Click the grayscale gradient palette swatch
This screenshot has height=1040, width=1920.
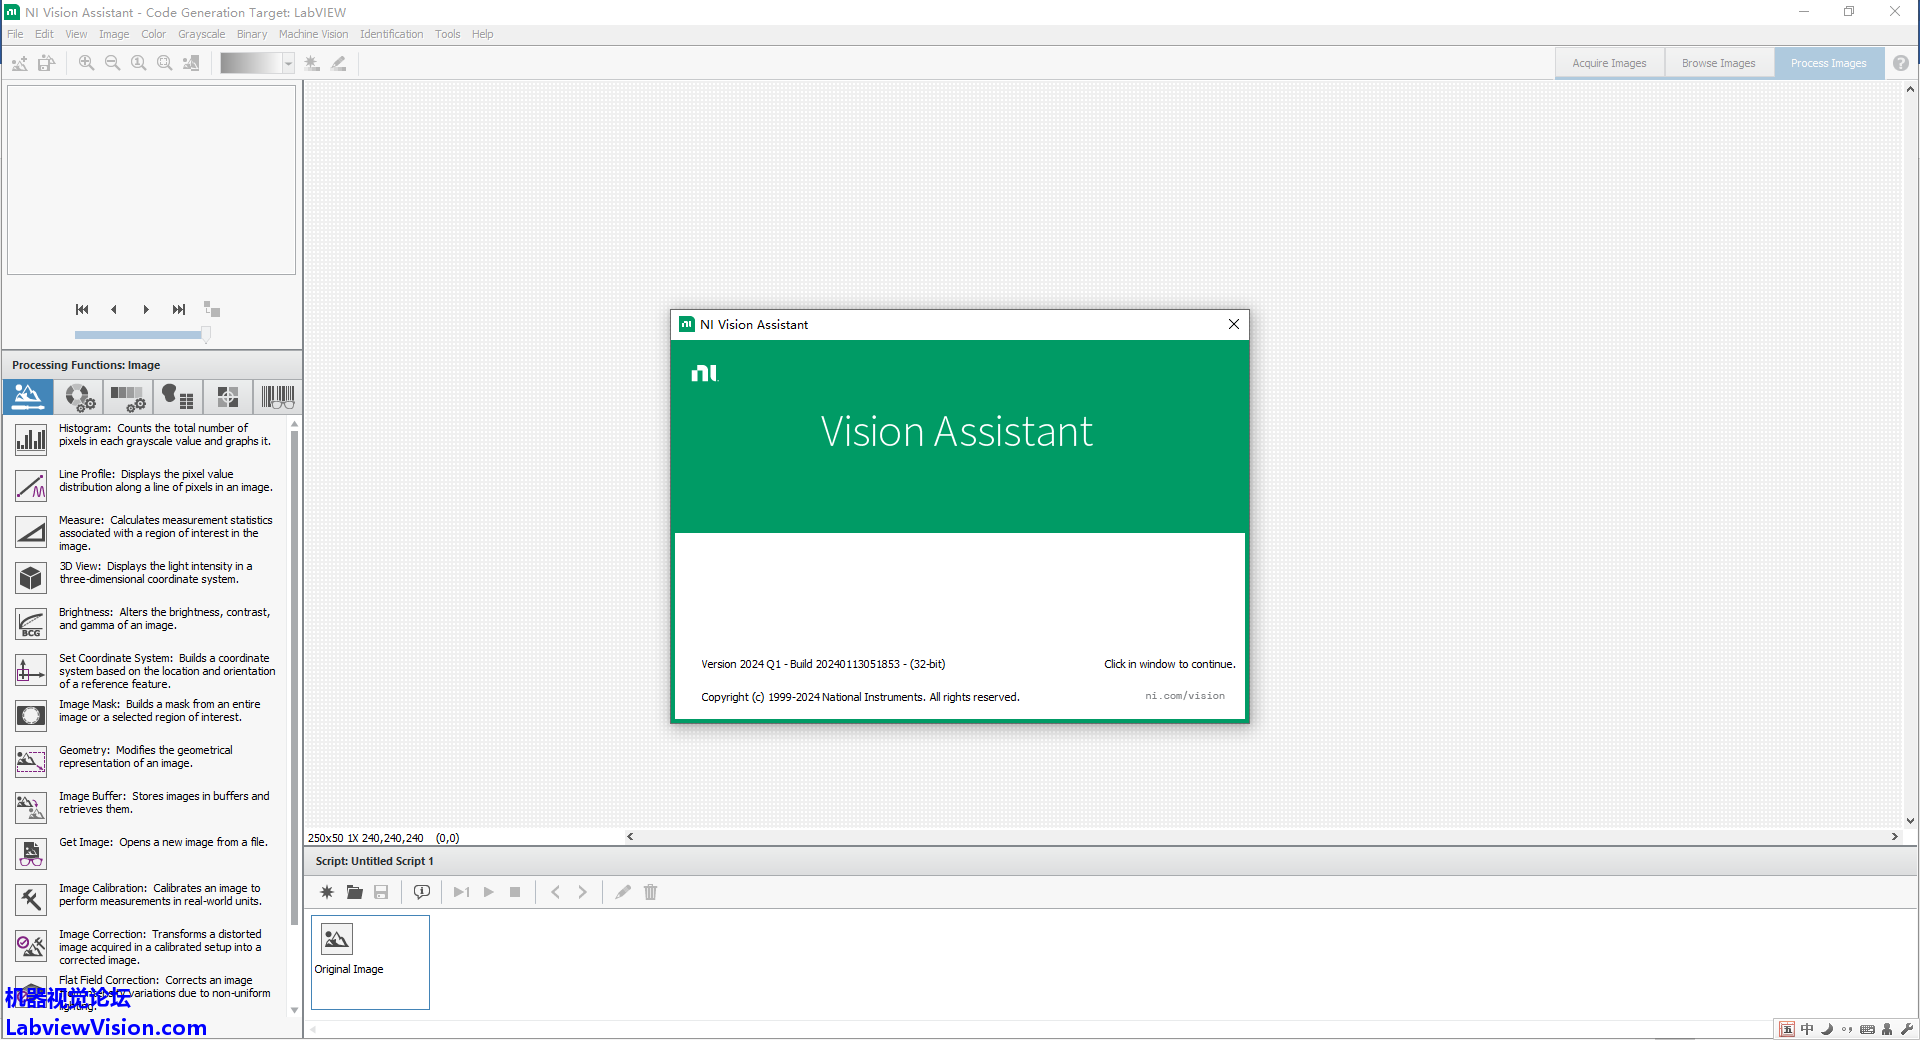click(251, 63)
